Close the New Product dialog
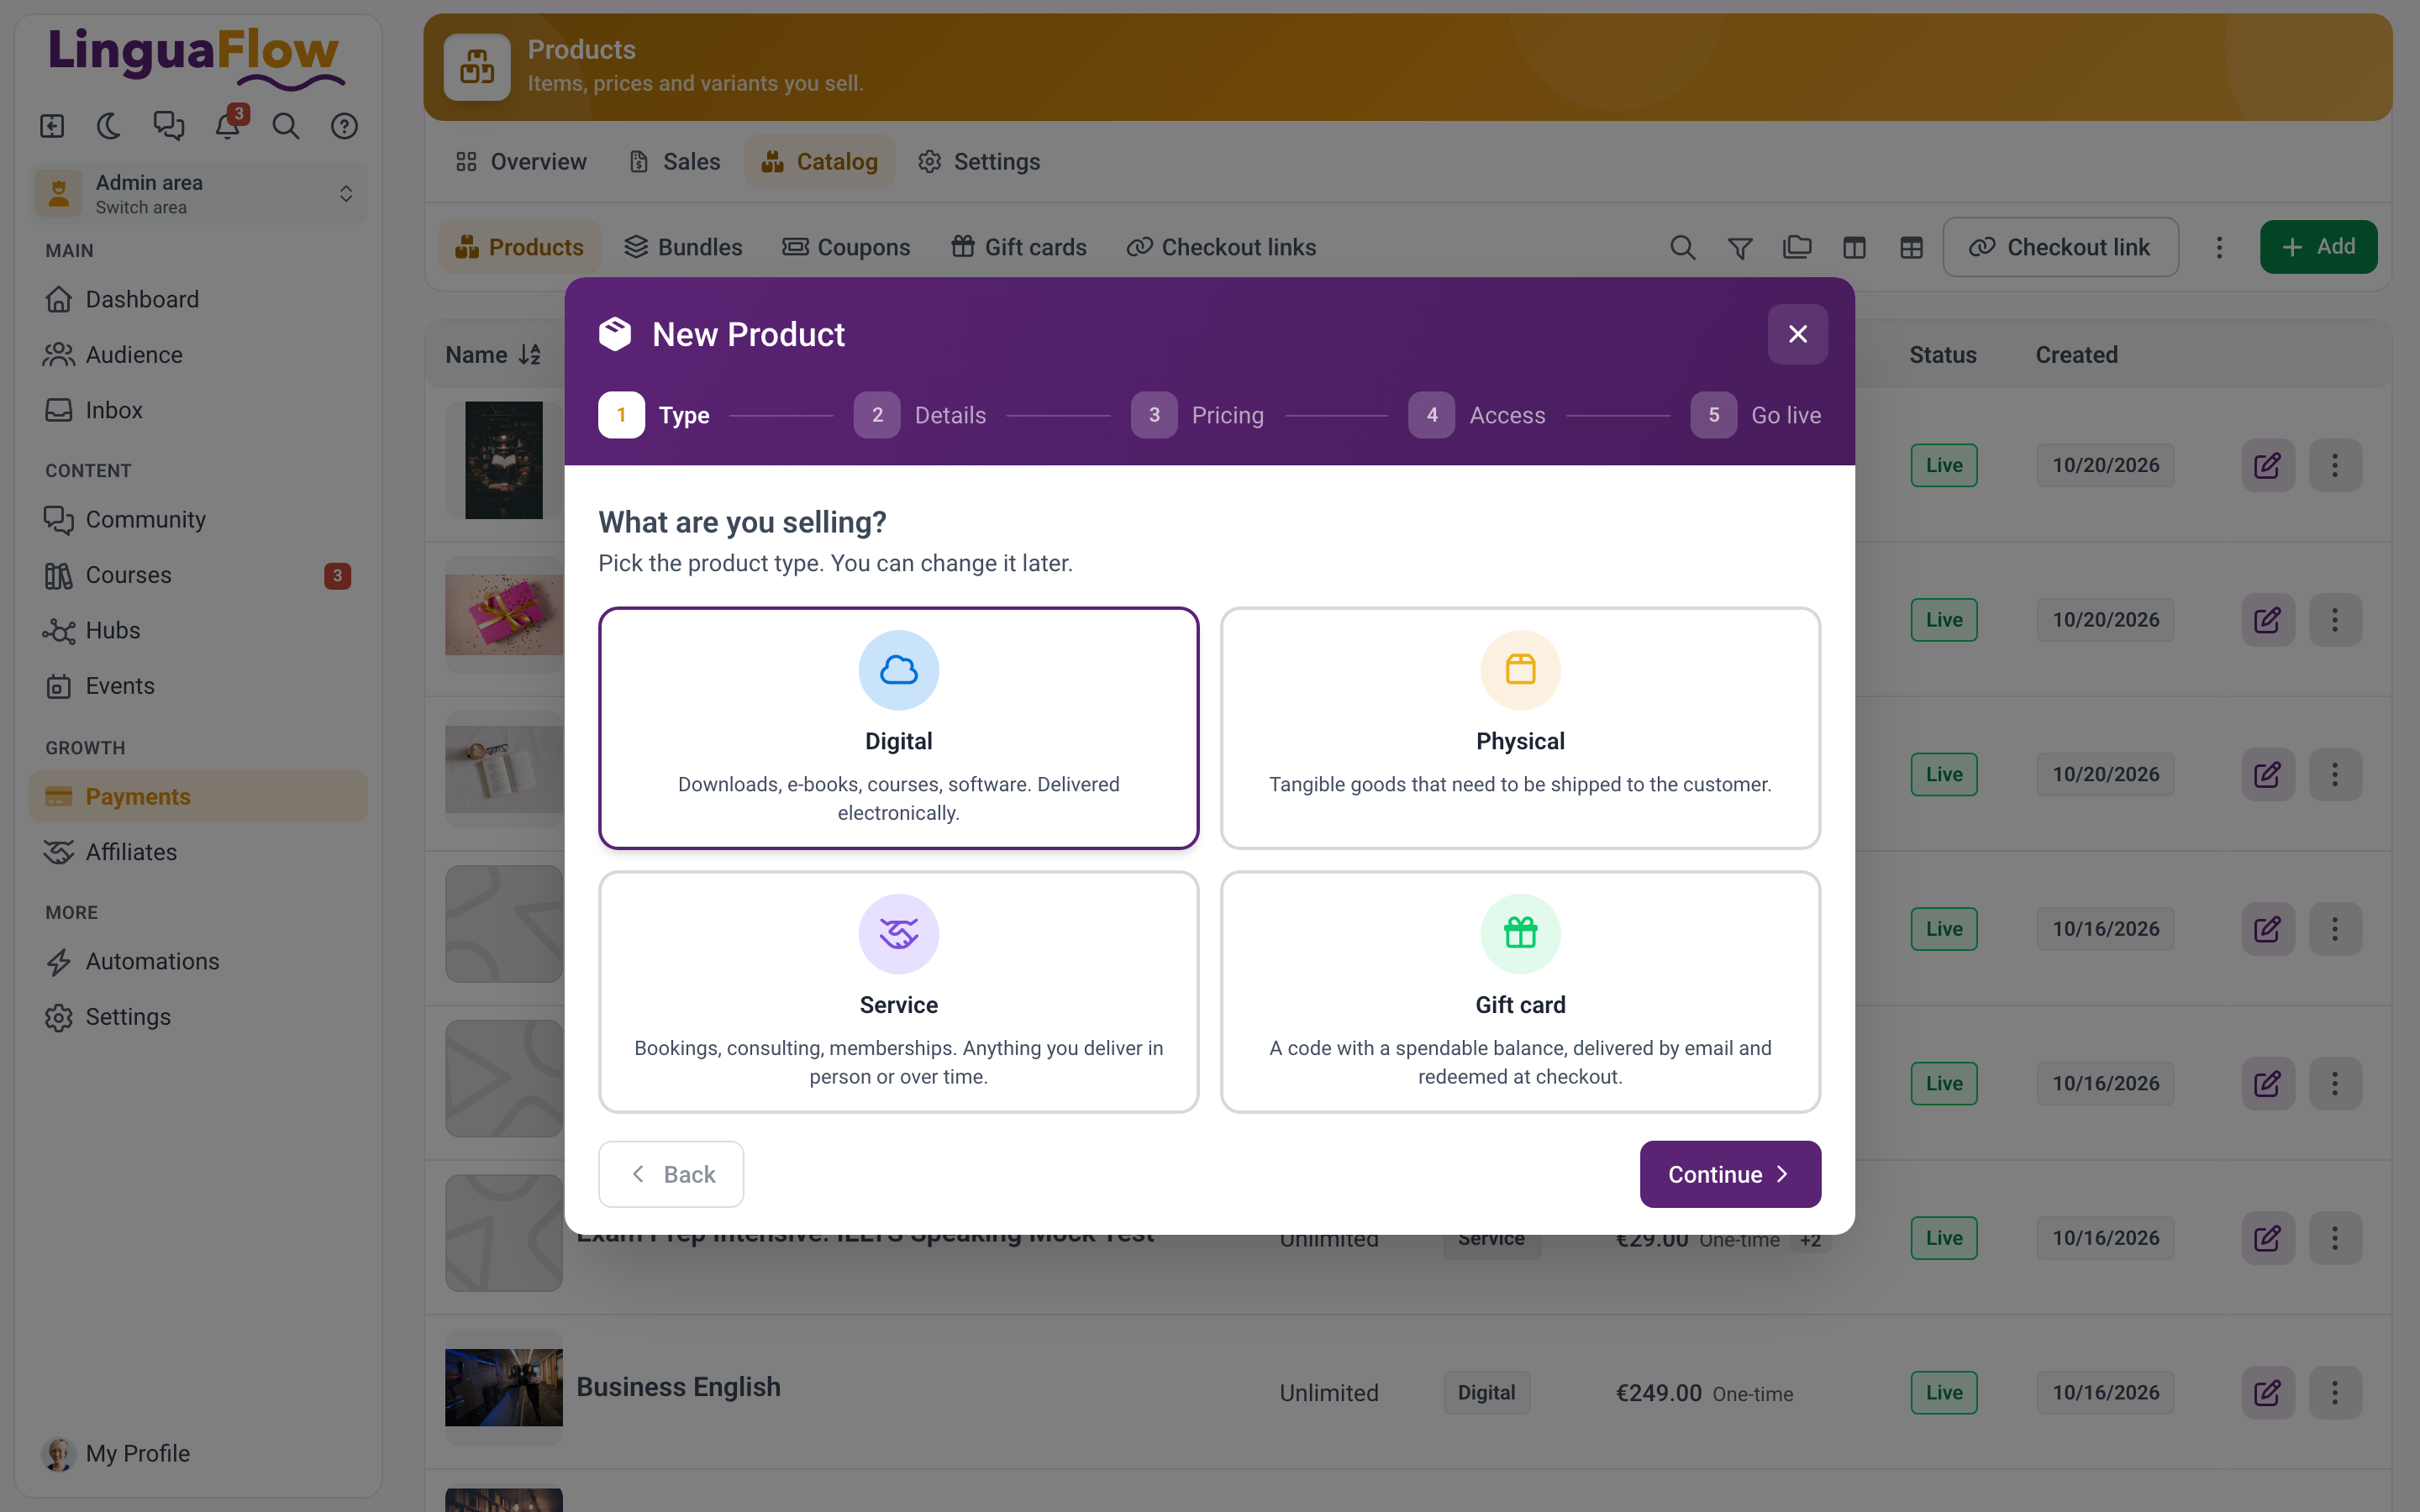Screen dimensions: 2420x1512 [x=1797, y=334]
